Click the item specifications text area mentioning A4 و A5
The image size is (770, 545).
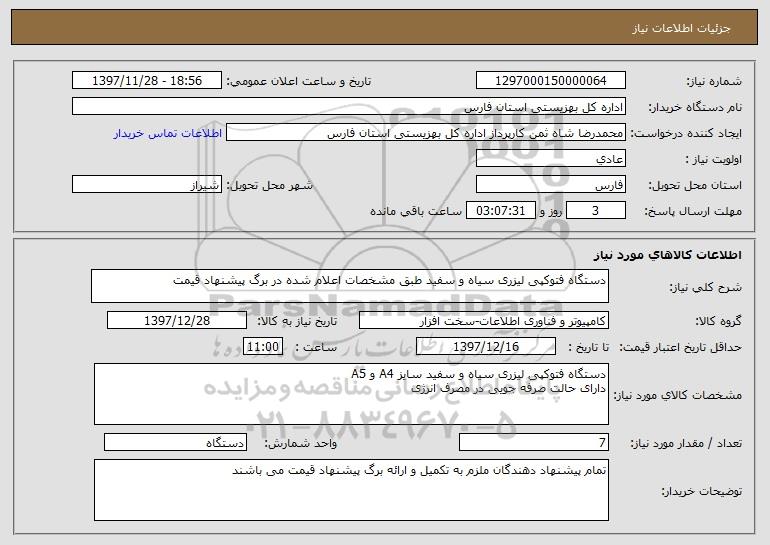click(x=351, y=394)
